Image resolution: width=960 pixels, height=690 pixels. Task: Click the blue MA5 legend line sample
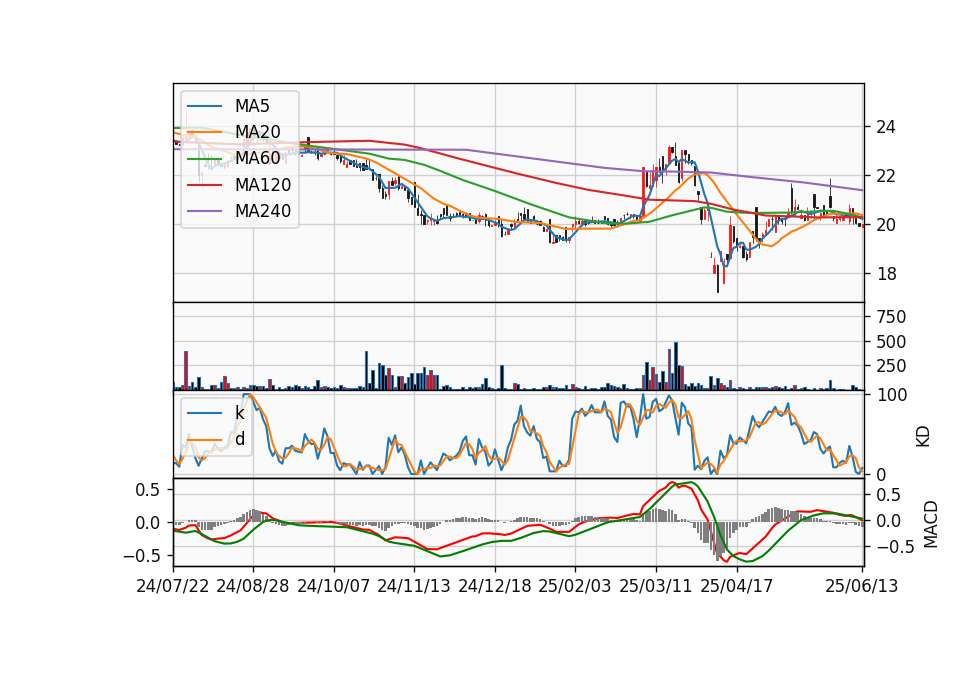[204, 106]
